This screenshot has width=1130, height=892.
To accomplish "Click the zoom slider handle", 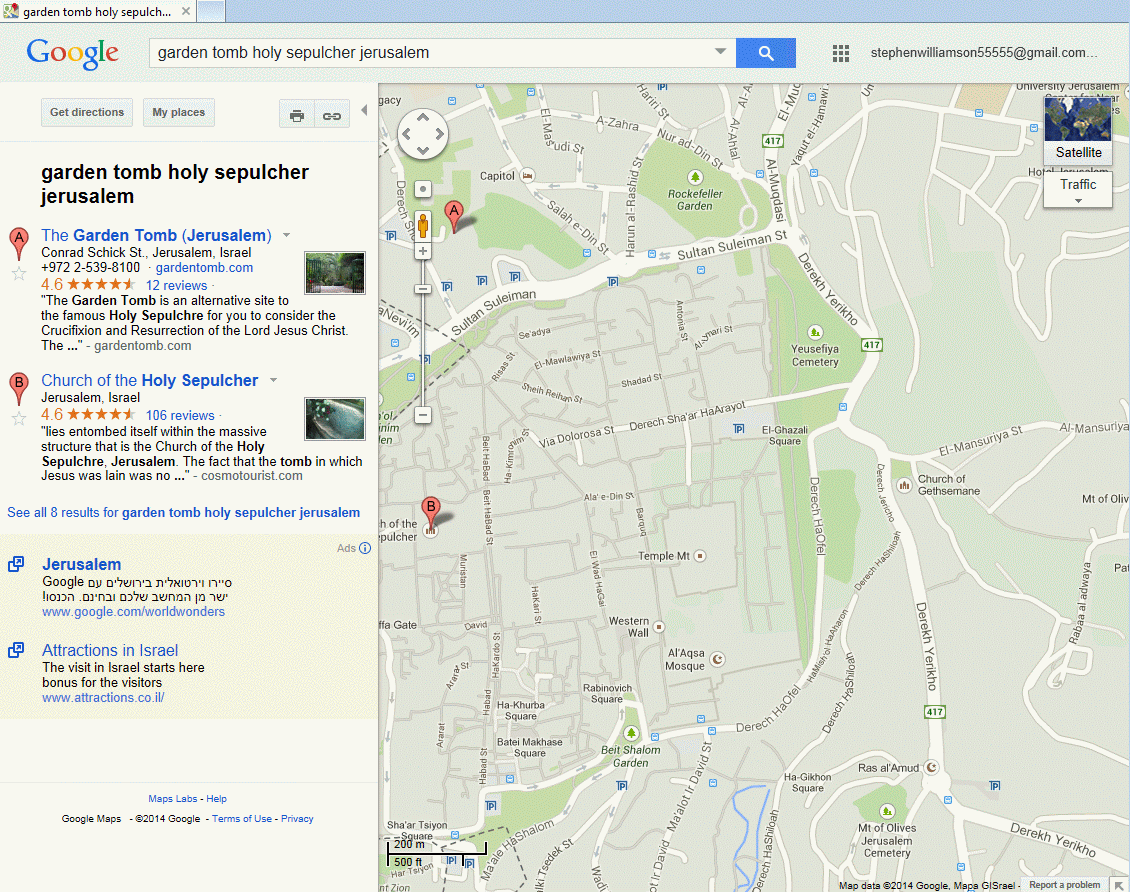I will click(423, 289).
